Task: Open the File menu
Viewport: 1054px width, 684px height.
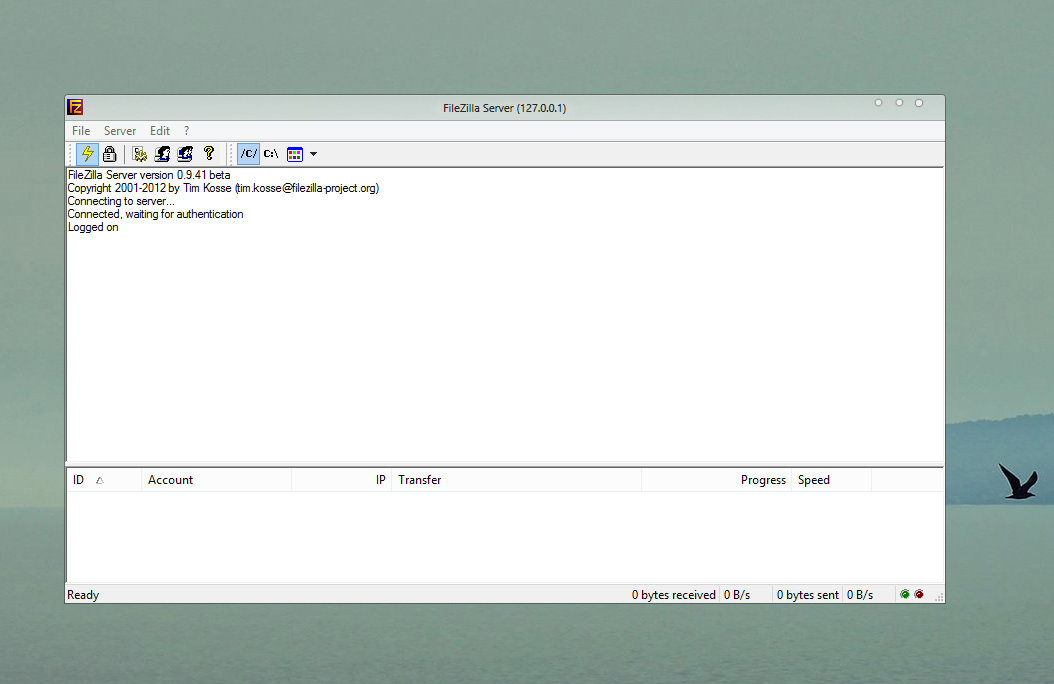Action: click(x=81, y=131)
